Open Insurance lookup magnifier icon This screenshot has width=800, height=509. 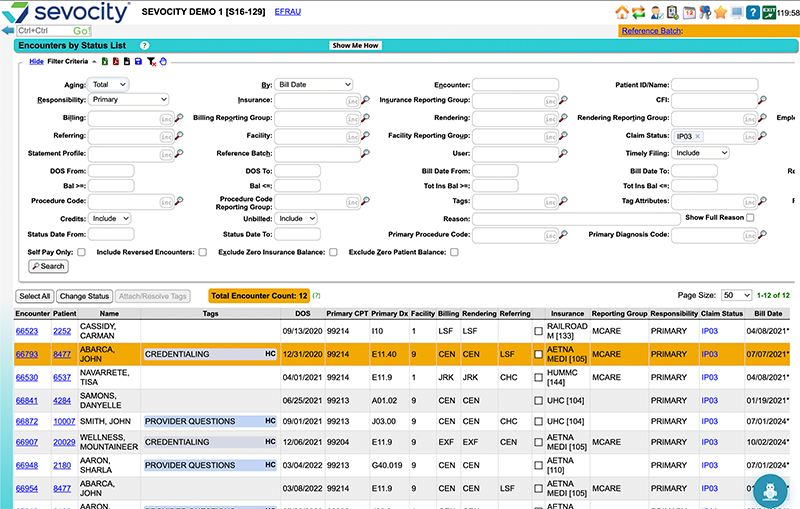click(x=365, y=100)
